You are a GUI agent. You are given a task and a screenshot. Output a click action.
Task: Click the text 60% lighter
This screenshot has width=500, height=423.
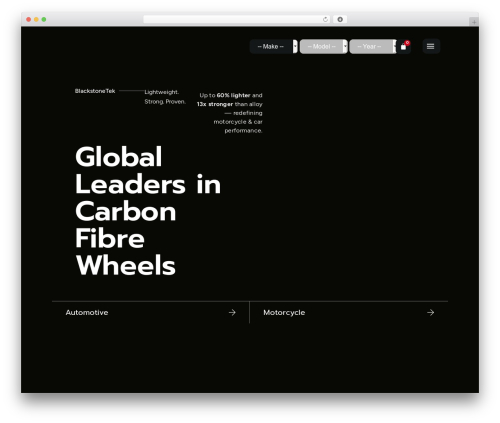[233, 95]
